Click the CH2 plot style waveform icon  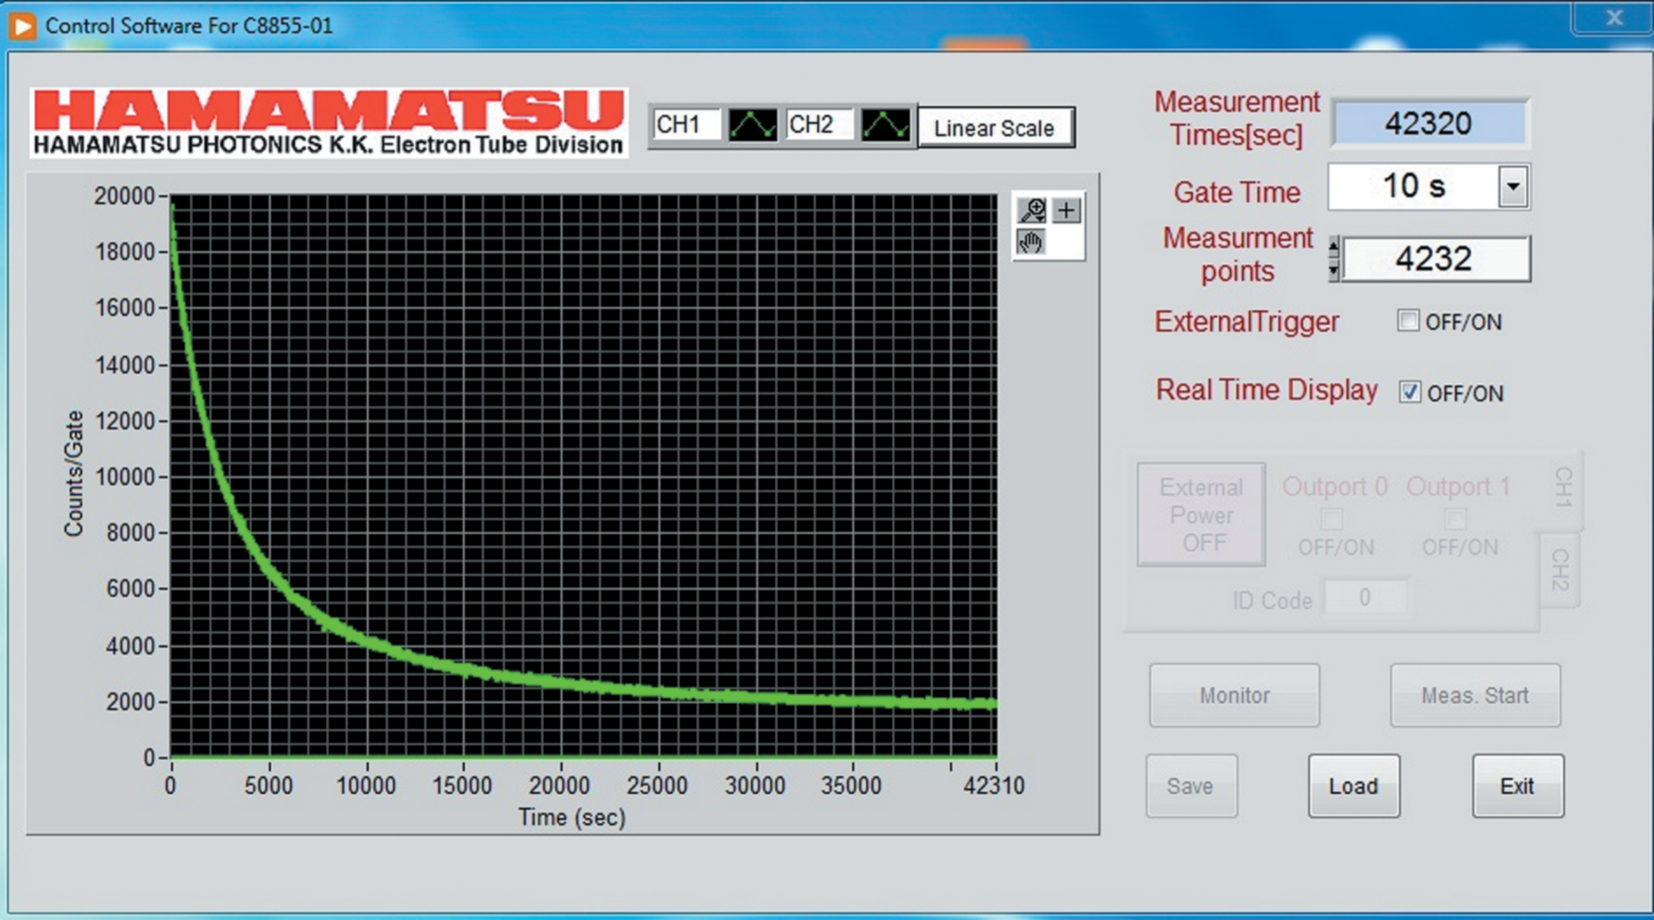click(885, 126)
